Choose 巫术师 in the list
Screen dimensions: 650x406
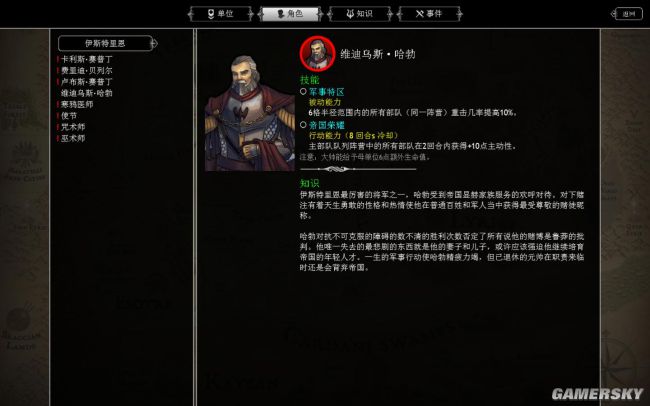pyautogui.click(x=73, y=138)
